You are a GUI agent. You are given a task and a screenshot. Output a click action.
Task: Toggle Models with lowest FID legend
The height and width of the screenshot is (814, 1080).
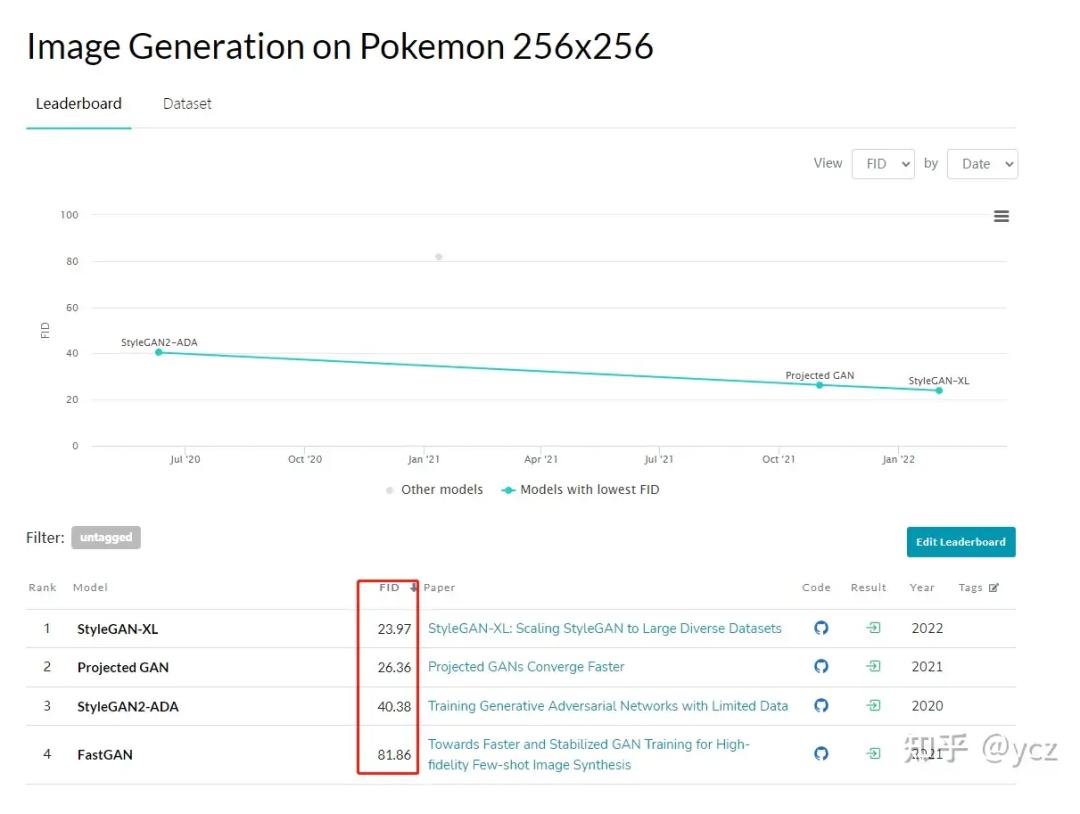[x=581, y=490]
